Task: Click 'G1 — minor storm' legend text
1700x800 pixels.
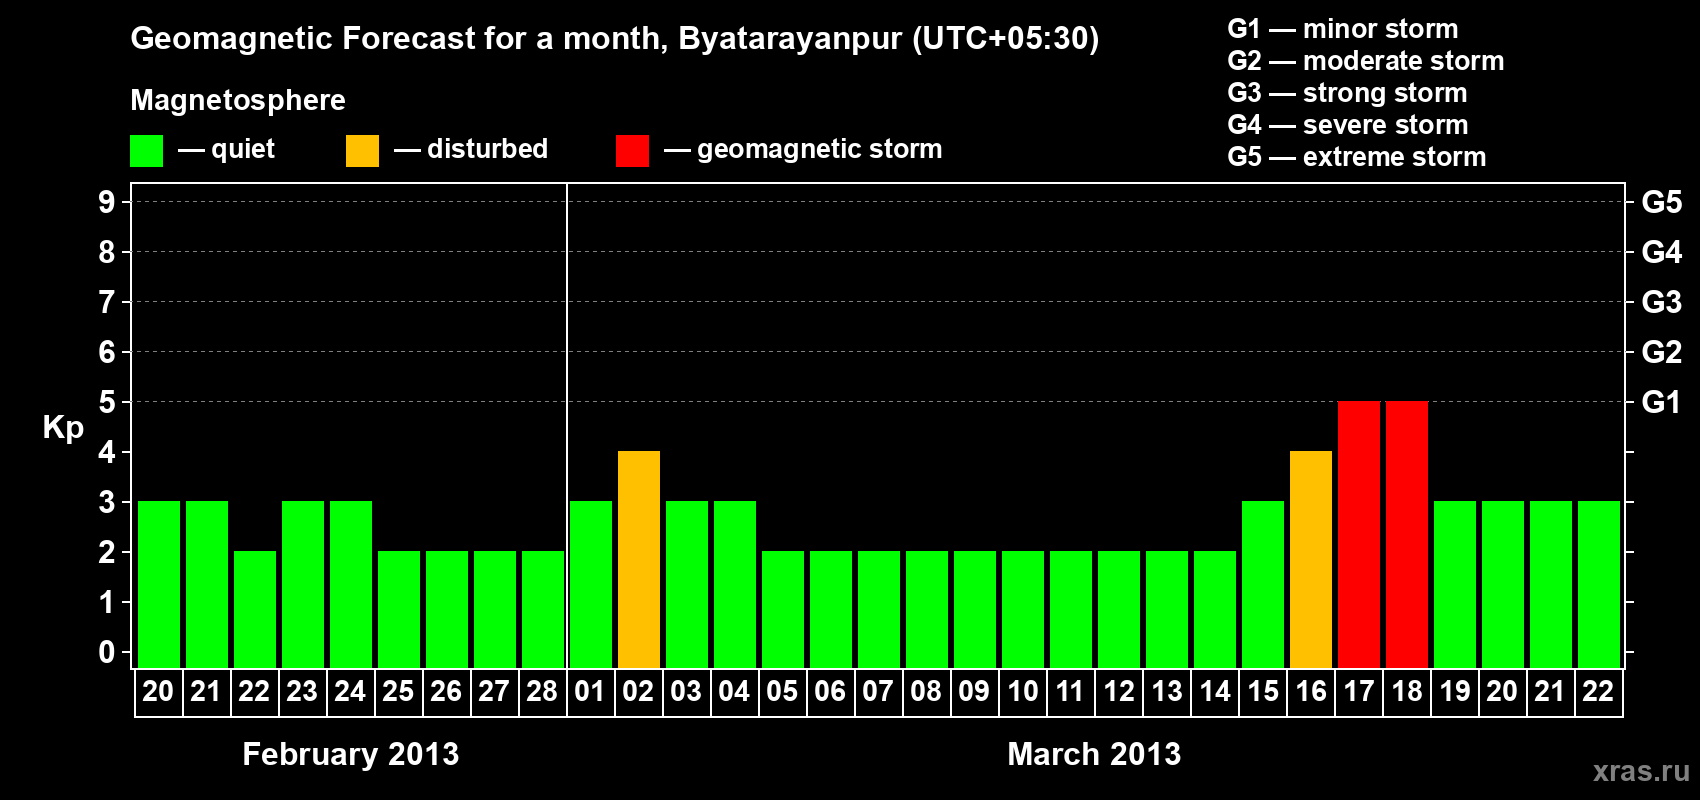Action: 1343,29
